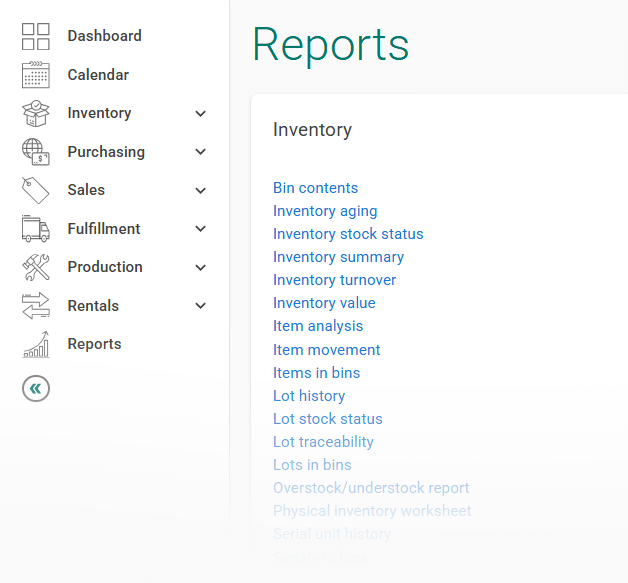Click the Fulfillment truck icon
The image size is (628, 583).
(36, 229)
